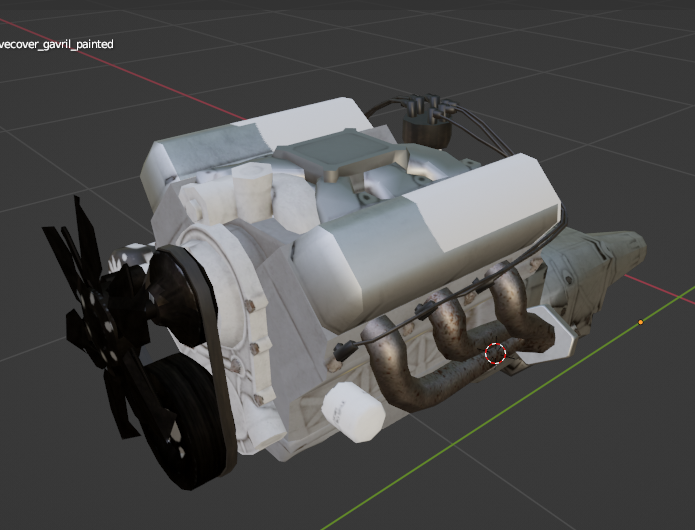Click the 'vecover_gavril_painted' object name text
695x530 pixels.
57,44
